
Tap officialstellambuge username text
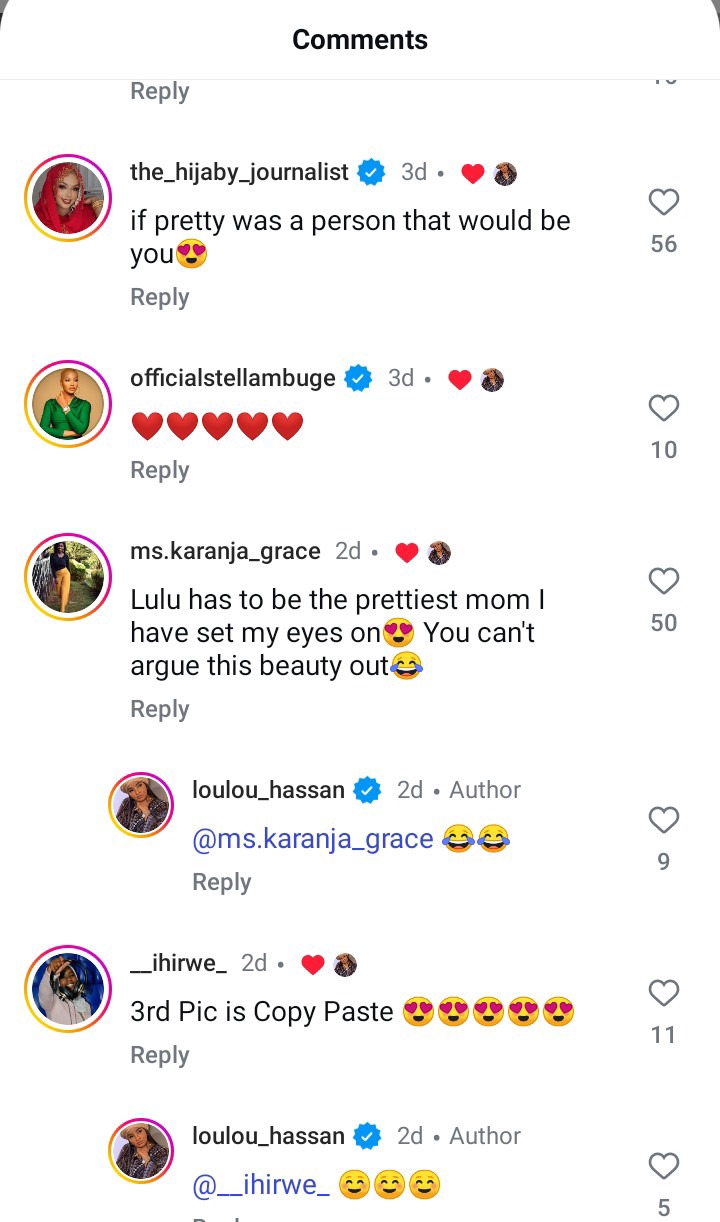click(x=233, y=378)
